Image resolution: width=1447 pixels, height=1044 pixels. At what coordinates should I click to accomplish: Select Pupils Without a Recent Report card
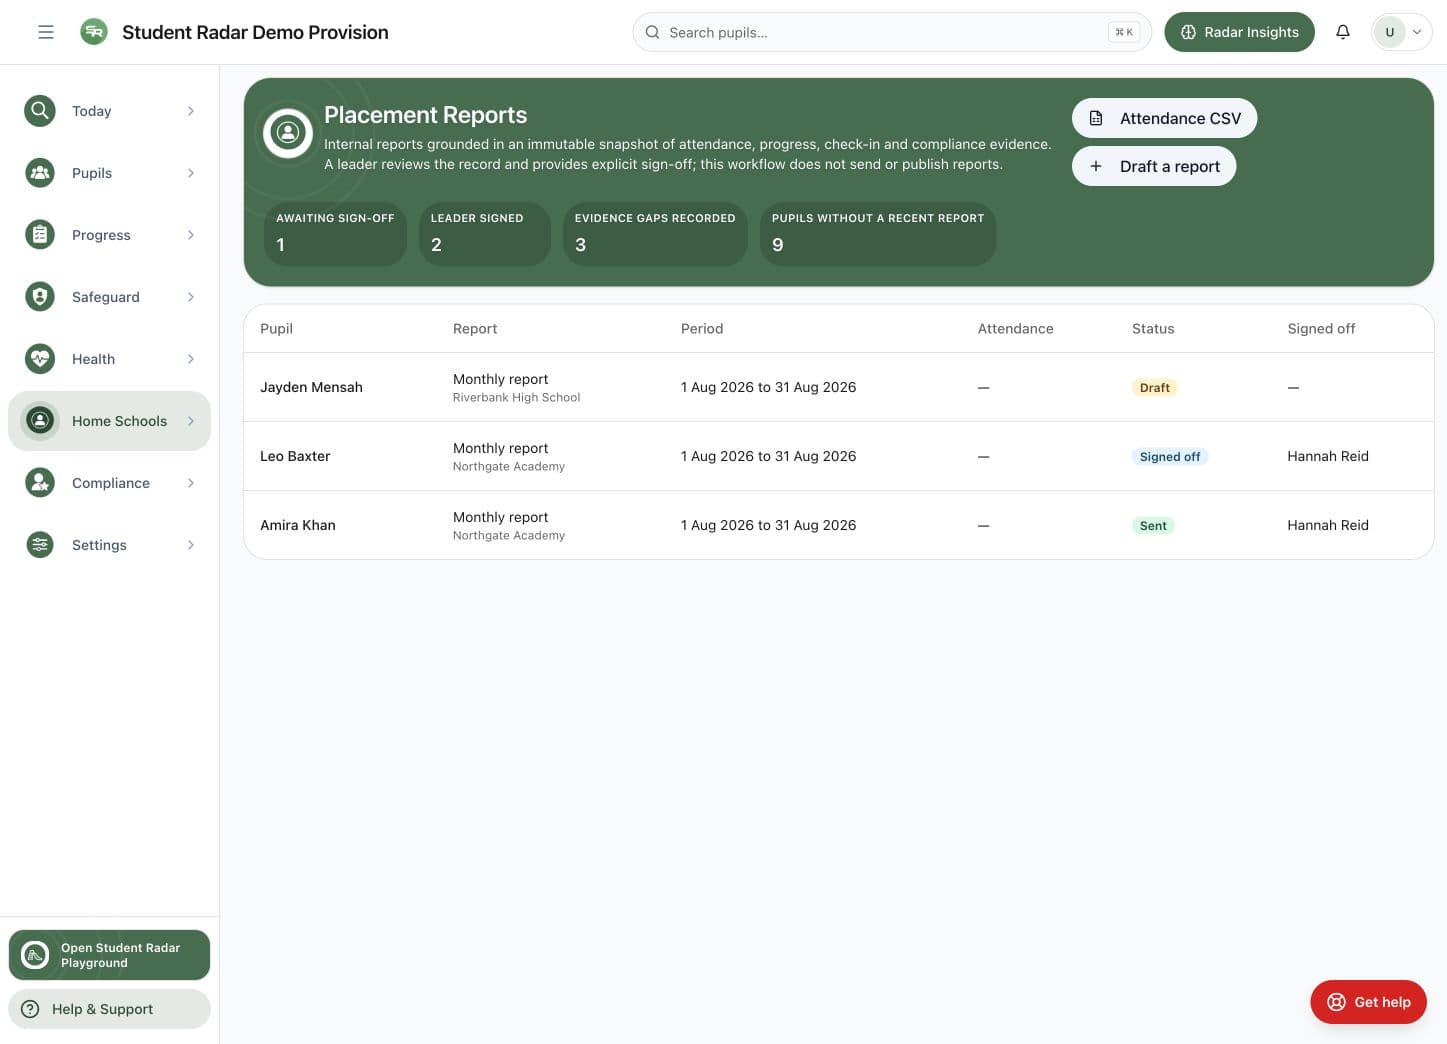pos(878,234)
